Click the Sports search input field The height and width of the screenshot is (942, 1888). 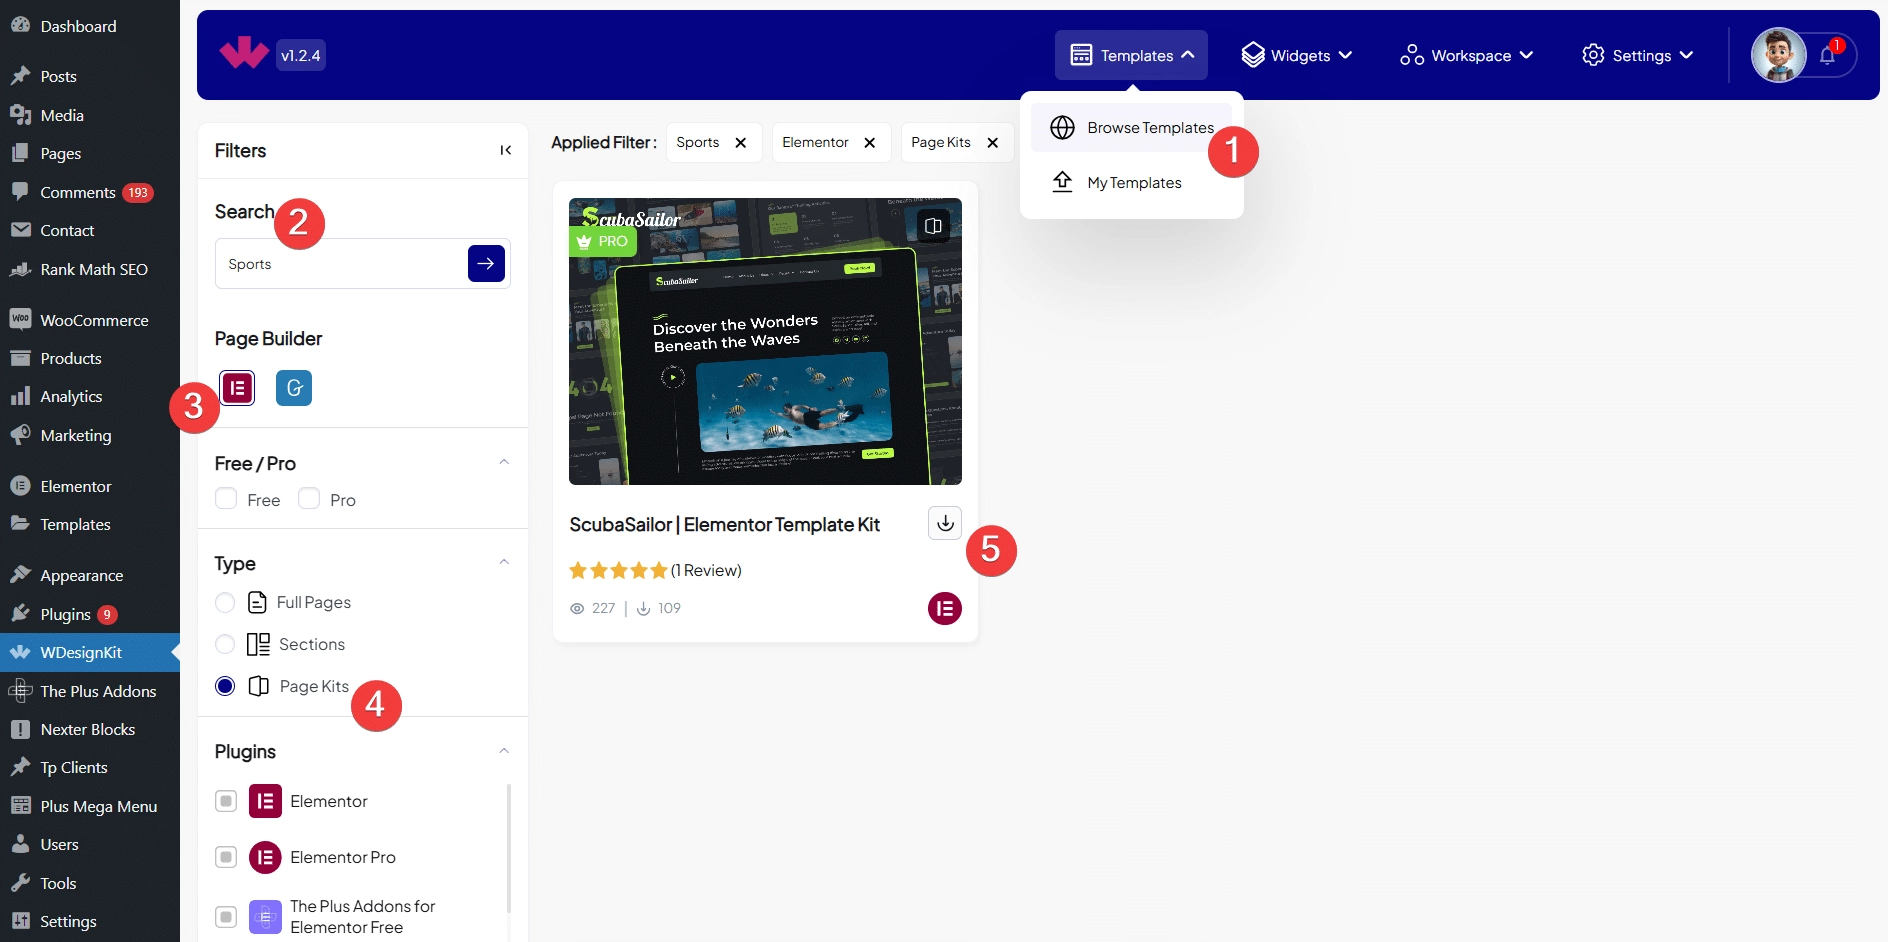pos(340,264)
